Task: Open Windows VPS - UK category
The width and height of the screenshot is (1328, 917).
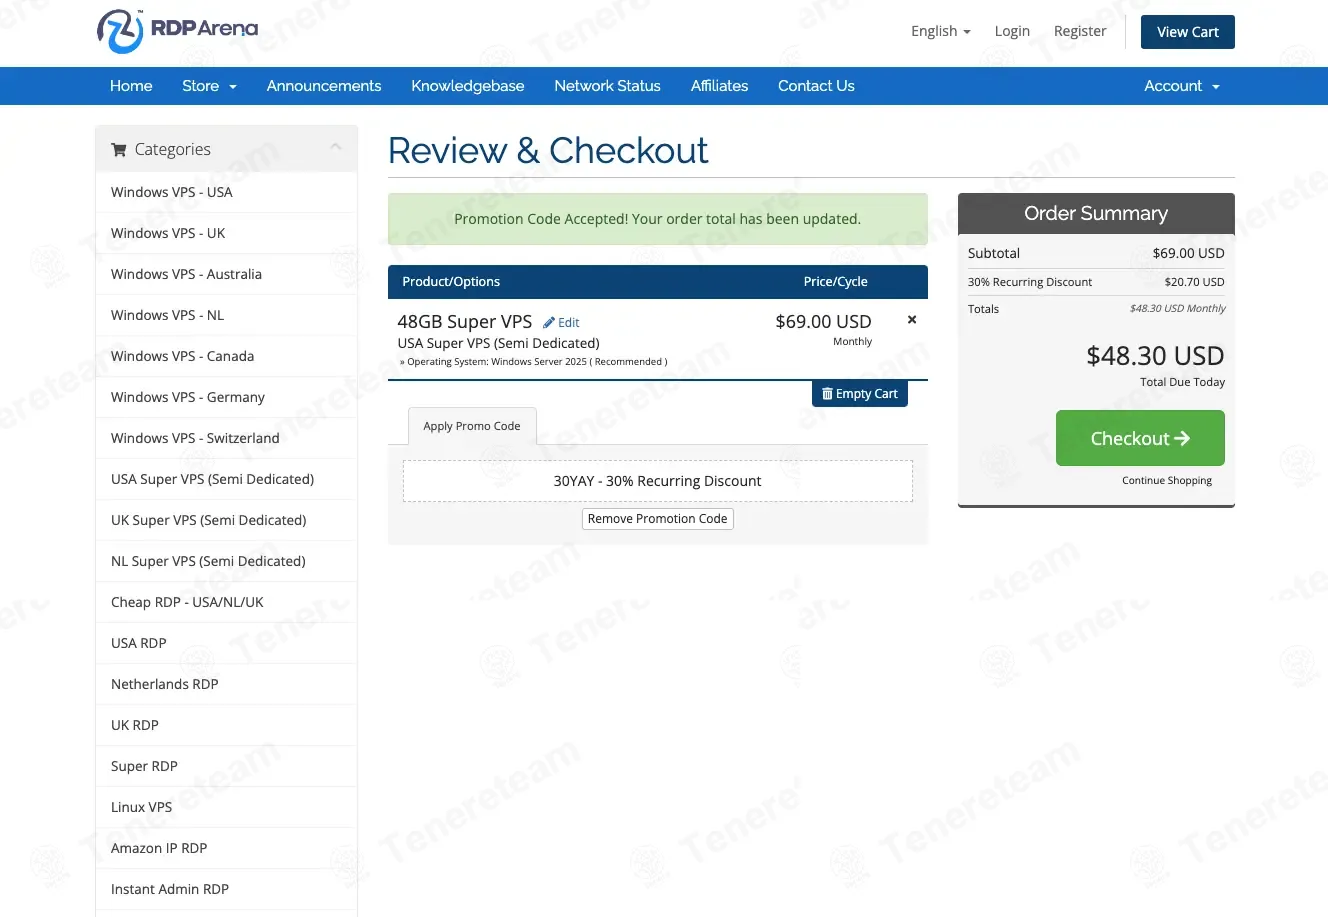Action: [226, 233]
